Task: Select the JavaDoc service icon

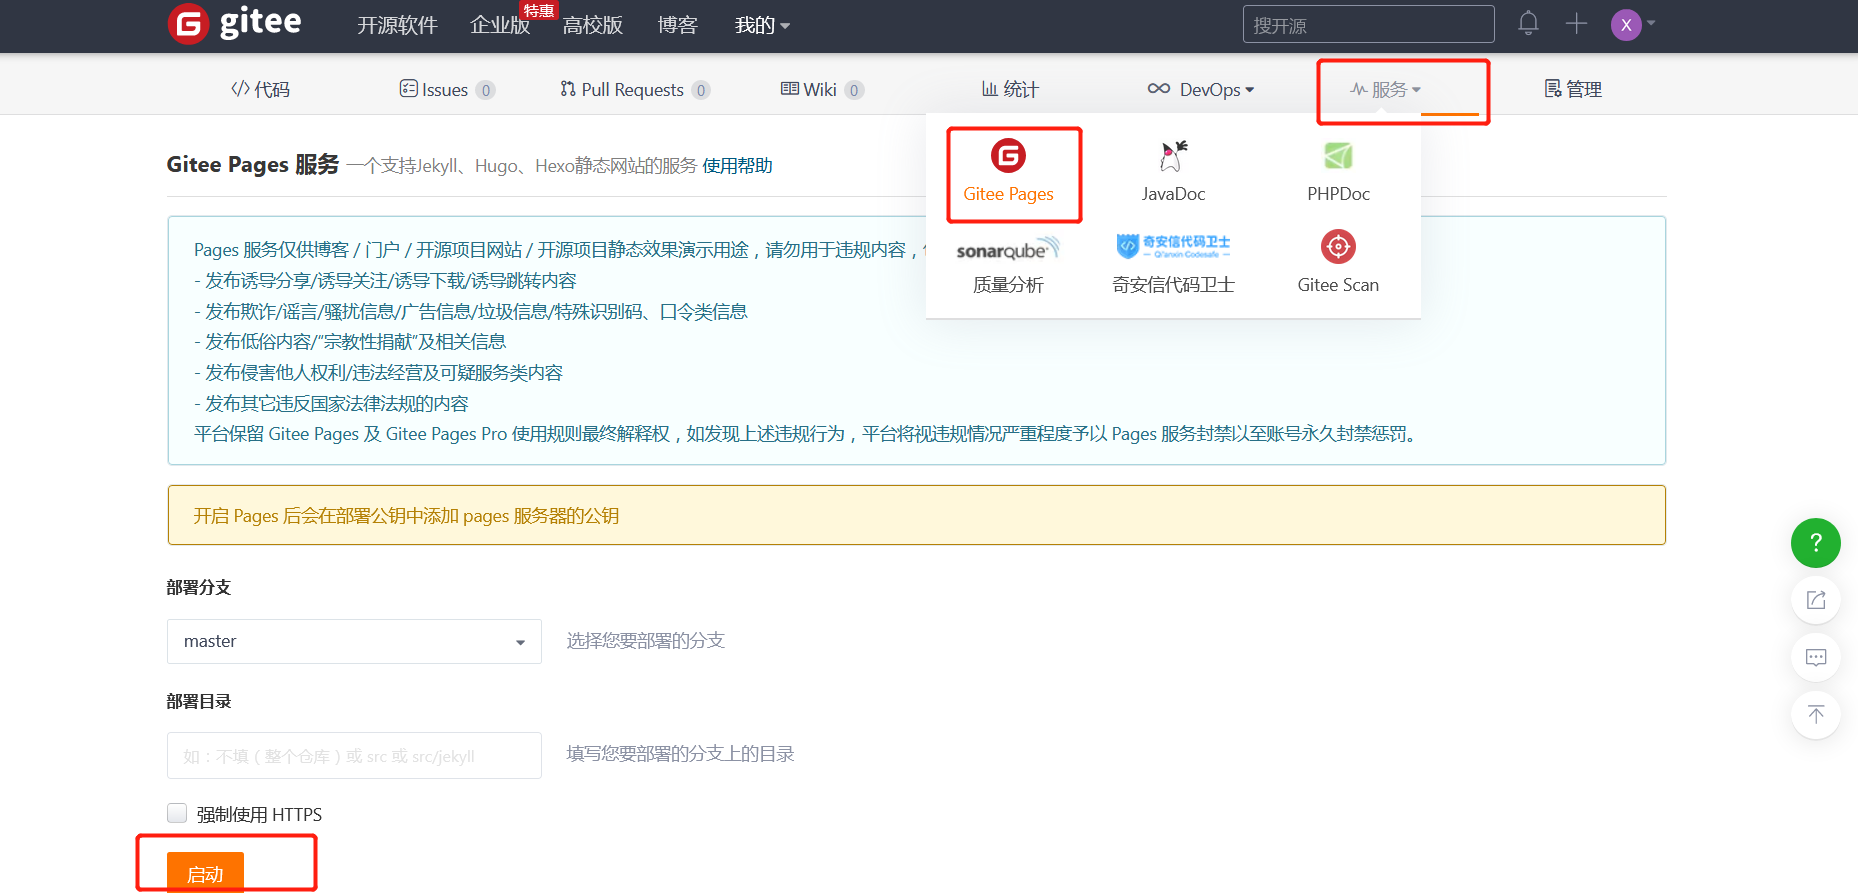Action: pyautogui.click(x=1173, y=155)
